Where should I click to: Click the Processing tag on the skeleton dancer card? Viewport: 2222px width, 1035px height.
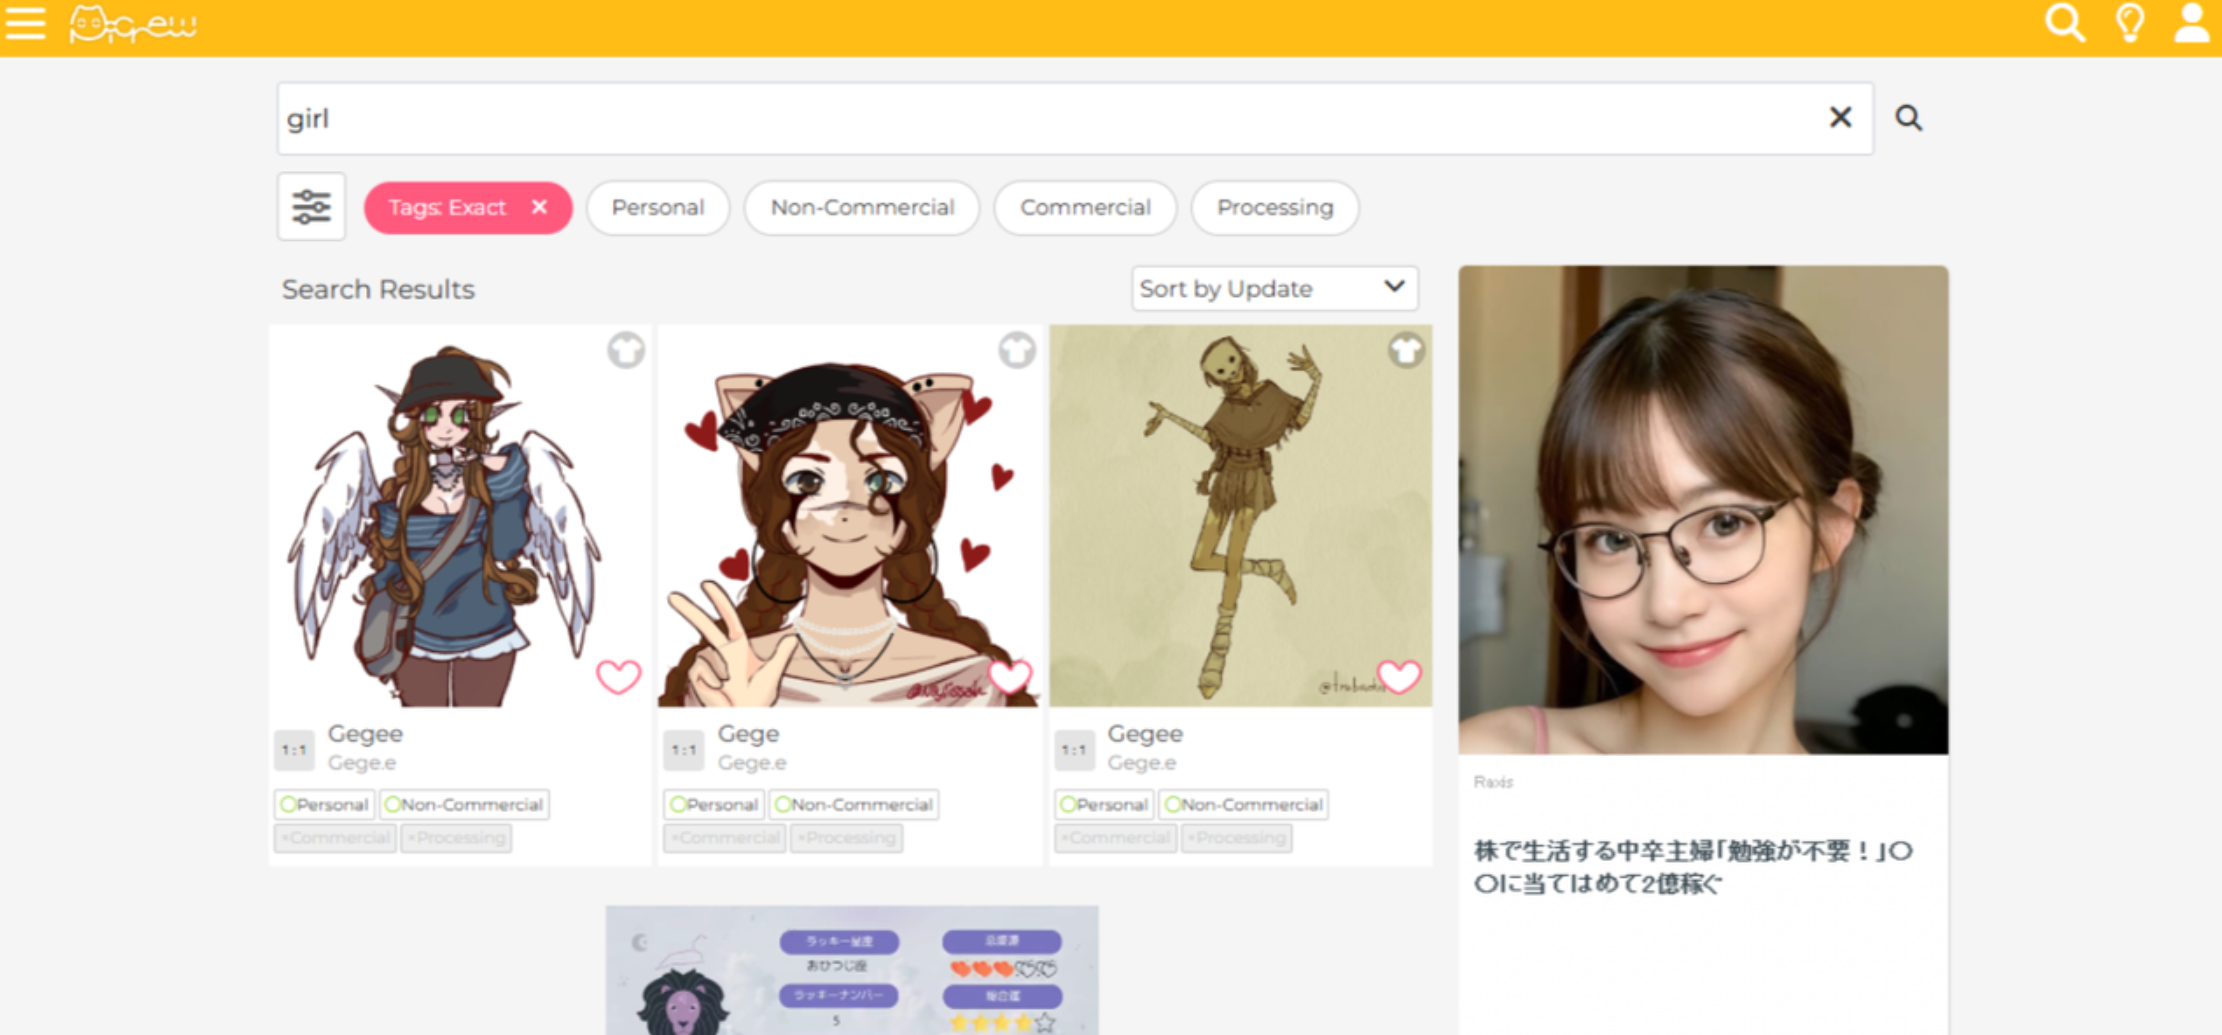pyautogui.click(x=1236, y=838)
